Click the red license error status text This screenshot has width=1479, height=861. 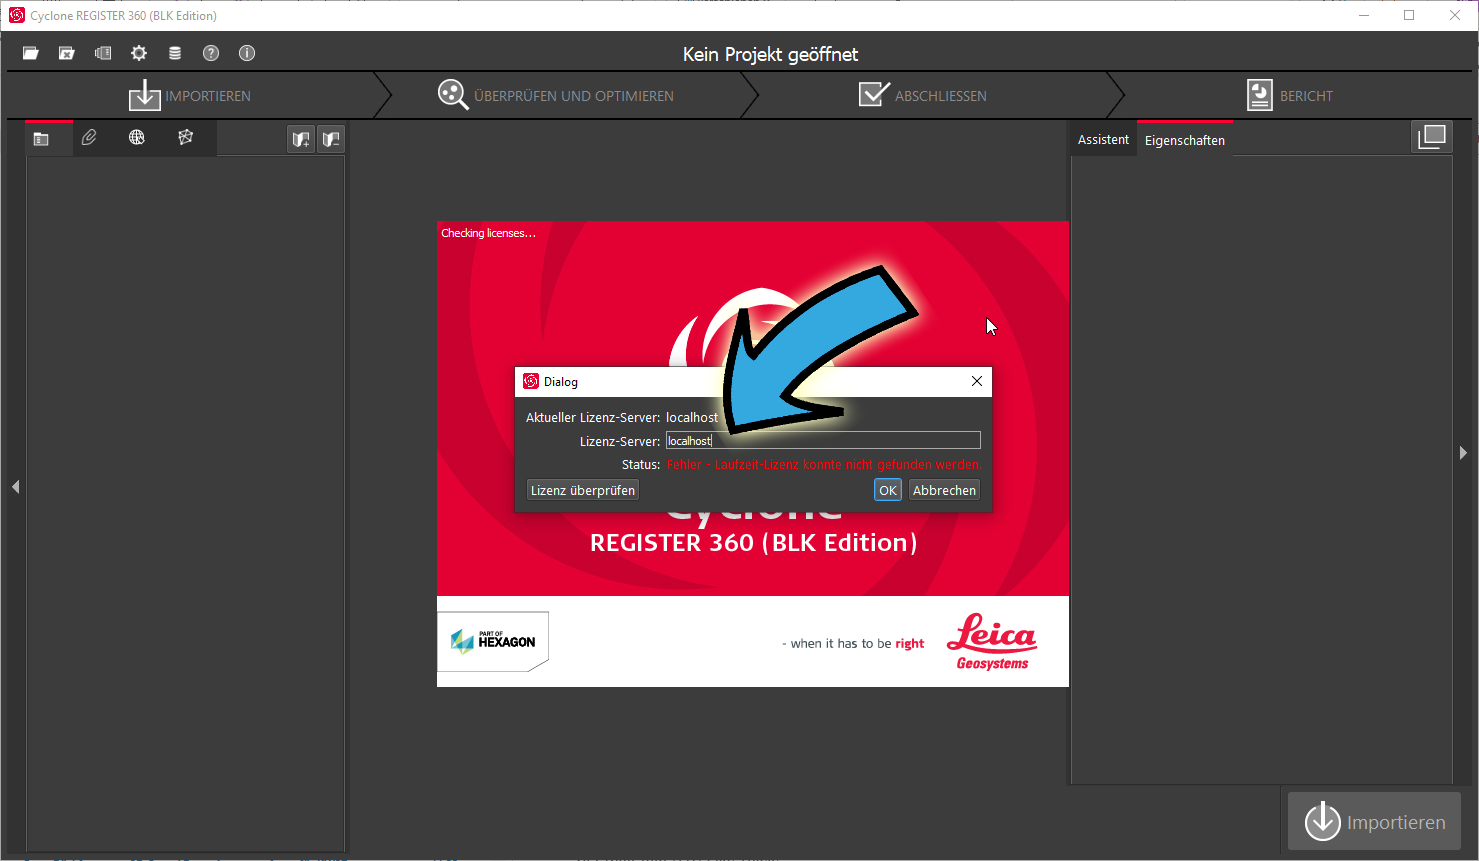coord(825,465)
